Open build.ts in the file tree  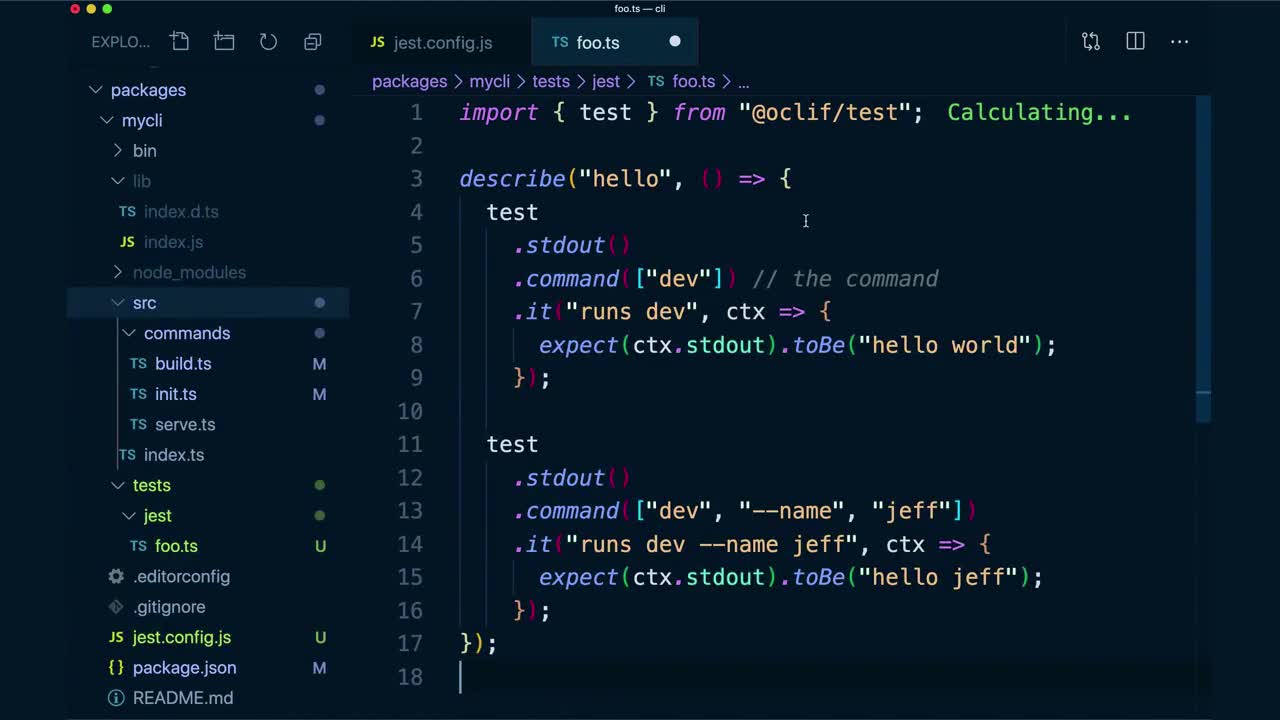tap(182, 364)
